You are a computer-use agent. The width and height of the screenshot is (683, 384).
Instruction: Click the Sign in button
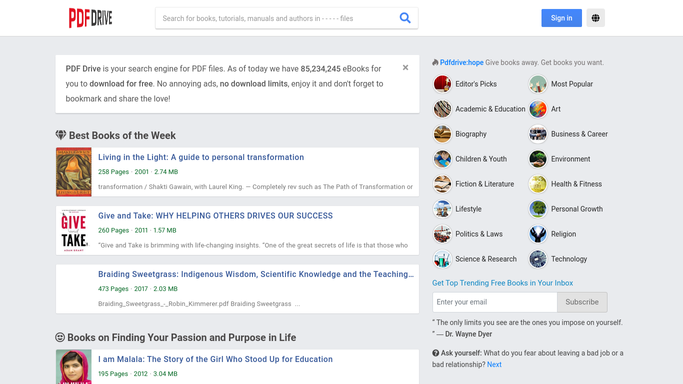[x=561, y=18]
